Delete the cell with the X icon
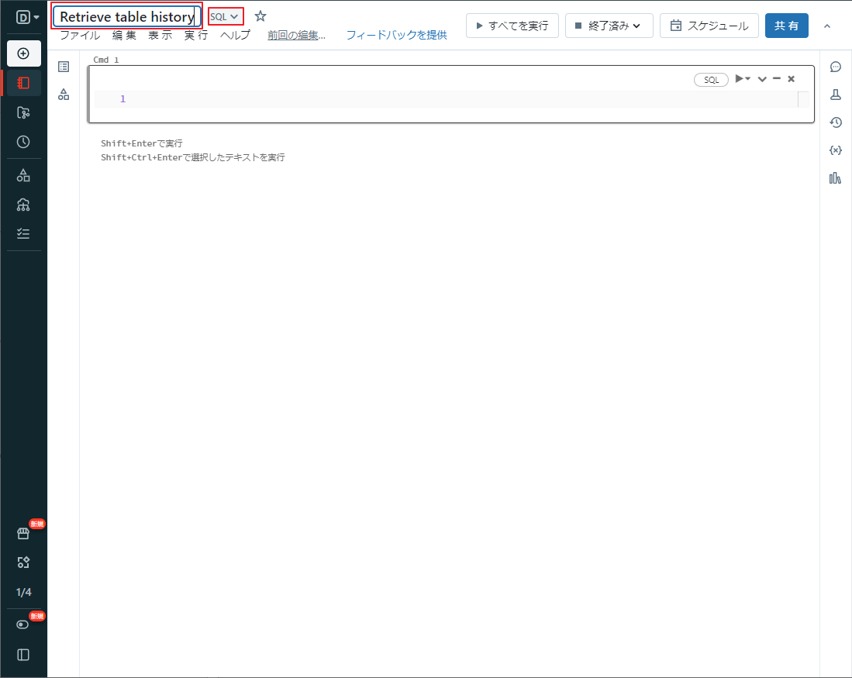This screenshot has height=678, width=852. pyautogui.click(x=791, y=79)
